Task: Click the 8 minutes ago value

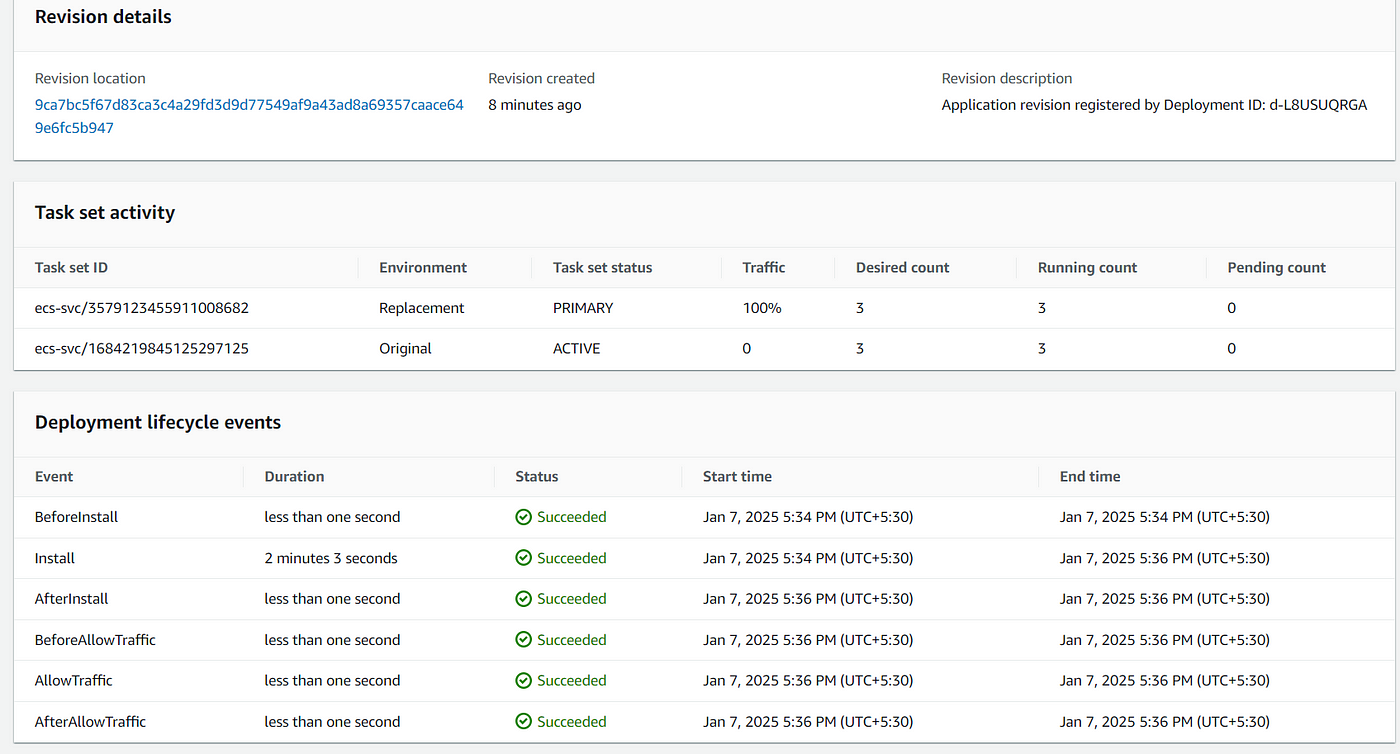Action: coord(535,104)
